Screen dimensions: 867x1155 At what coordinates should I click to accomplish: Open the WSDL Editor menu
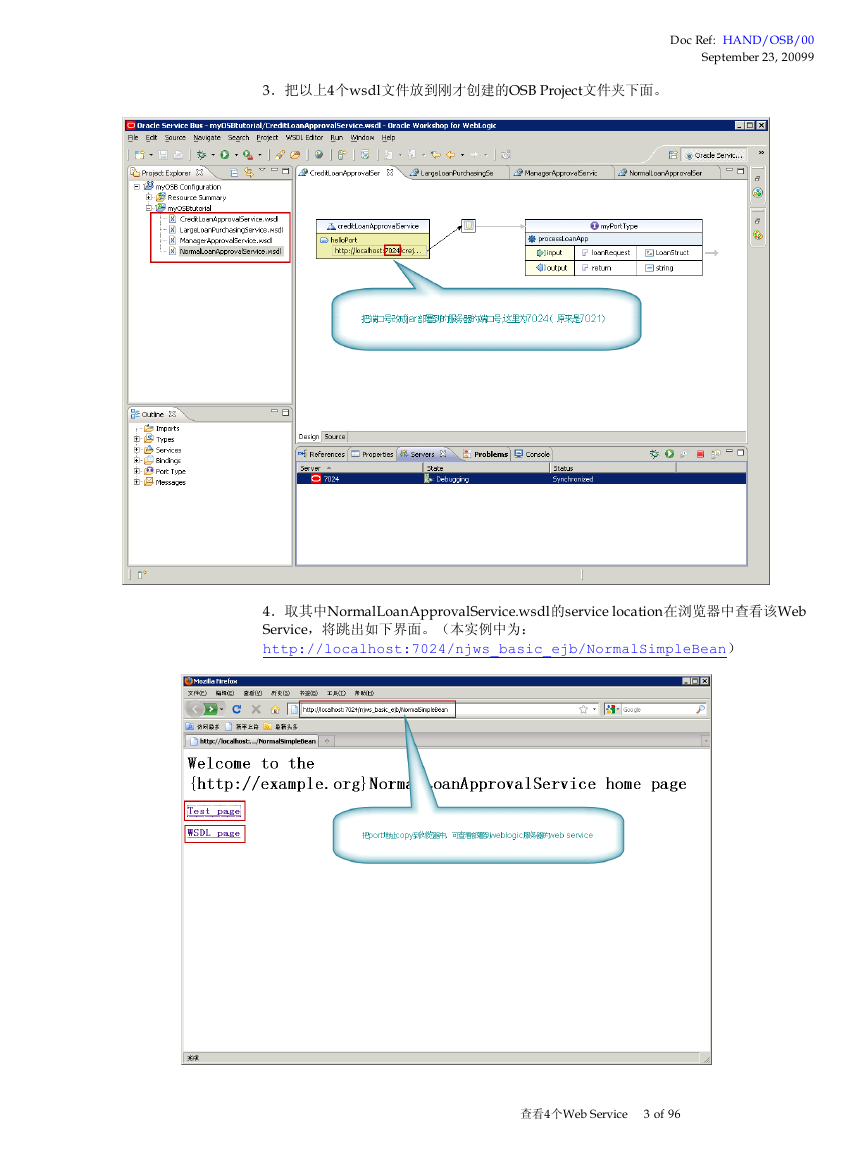tap(304, 138)
